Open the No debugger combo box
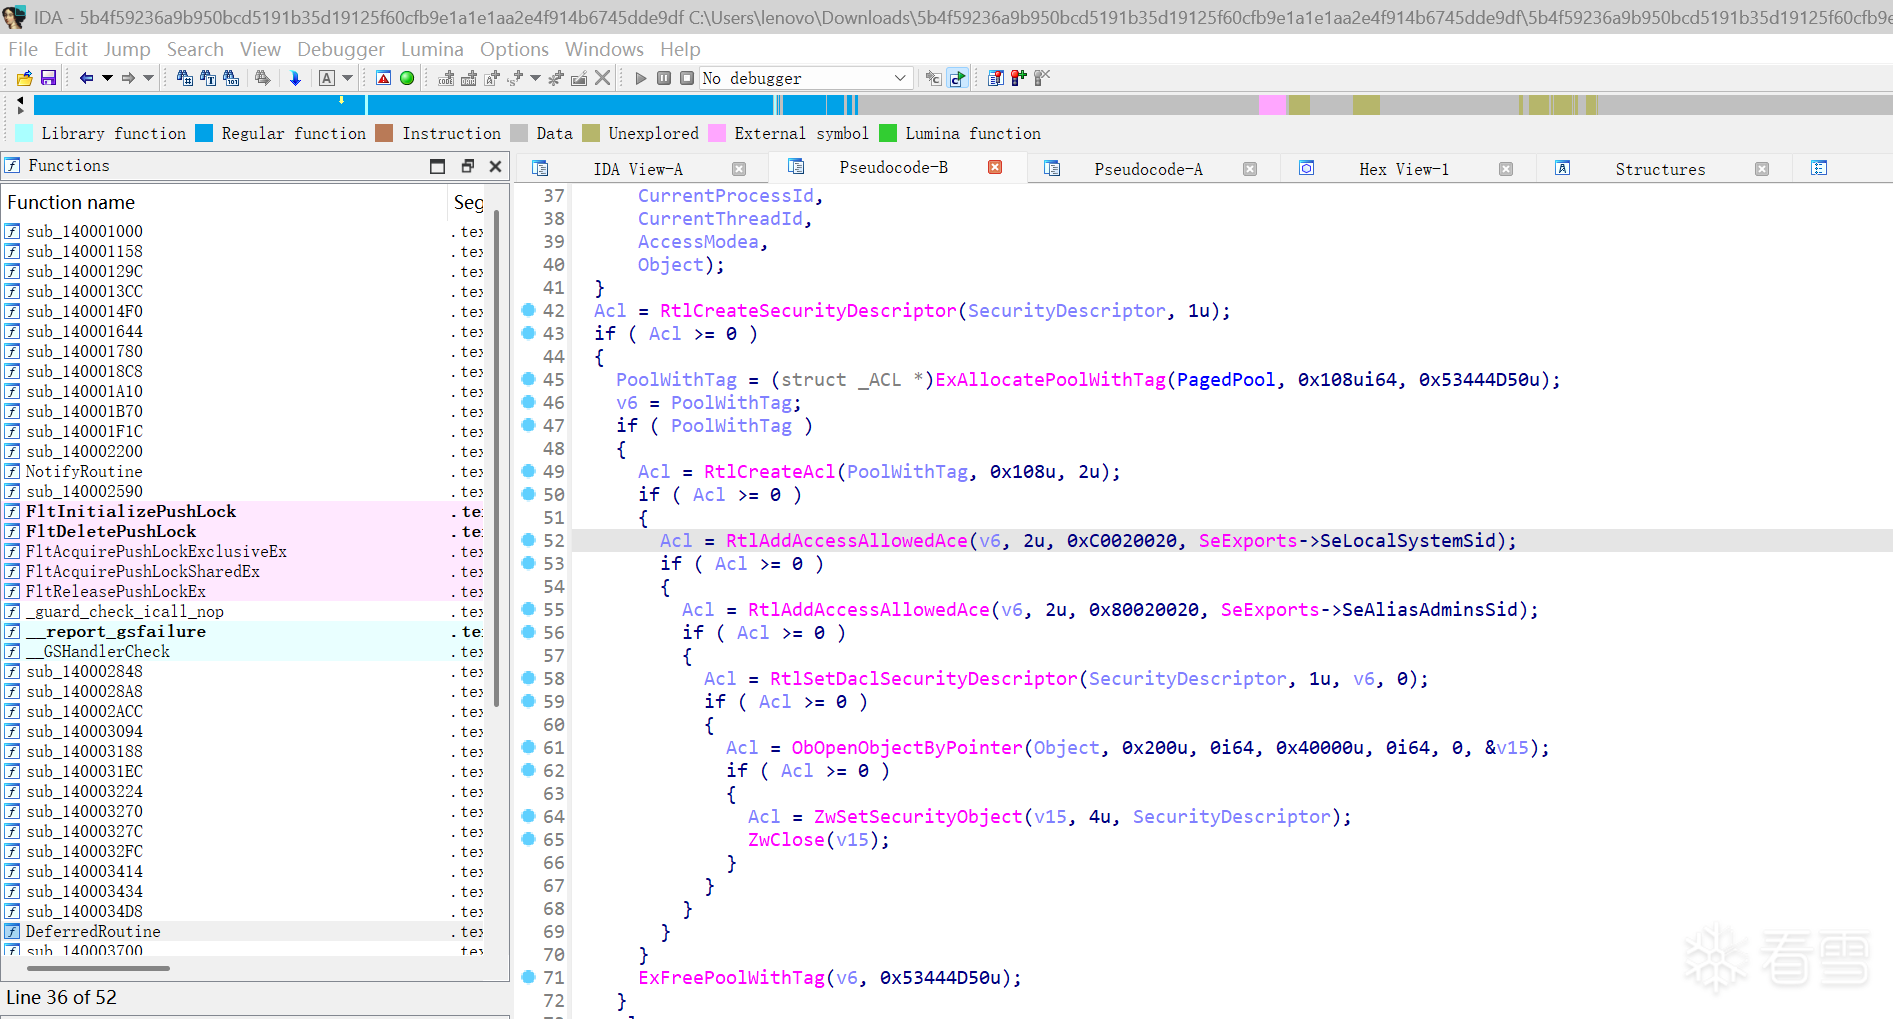 (x=806, y=78)
